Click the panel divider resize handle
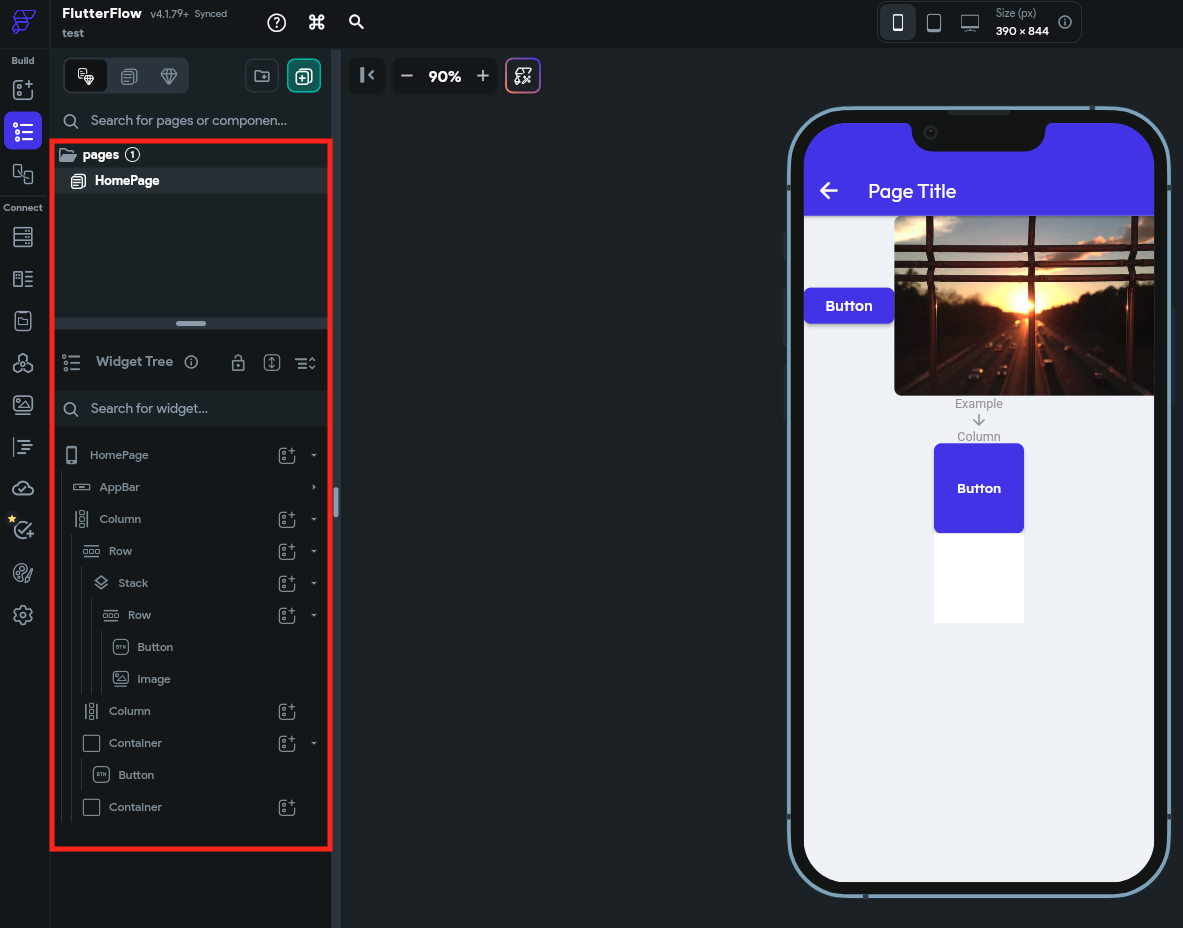Image resolution: width=1183 pixels, height=928 pixels. click(191, 324)
